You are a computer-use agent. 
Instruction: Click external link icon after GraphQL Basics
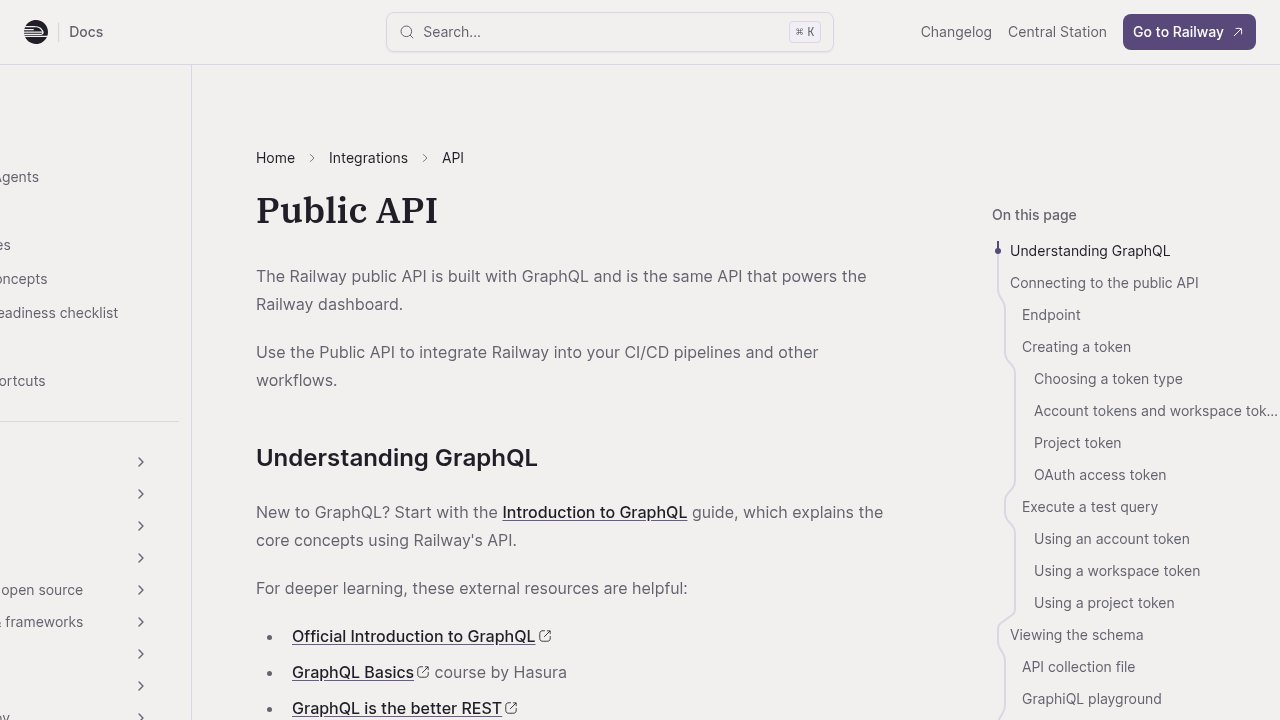(x=423, y=672)
